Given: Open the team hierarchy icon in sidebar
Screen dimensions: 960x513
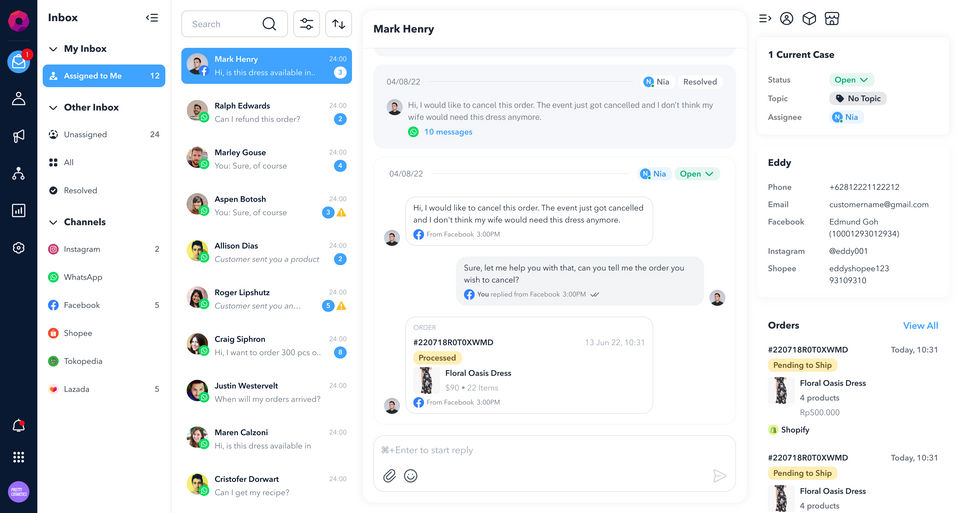Looking at the screenshot, I should pos(18,173).
